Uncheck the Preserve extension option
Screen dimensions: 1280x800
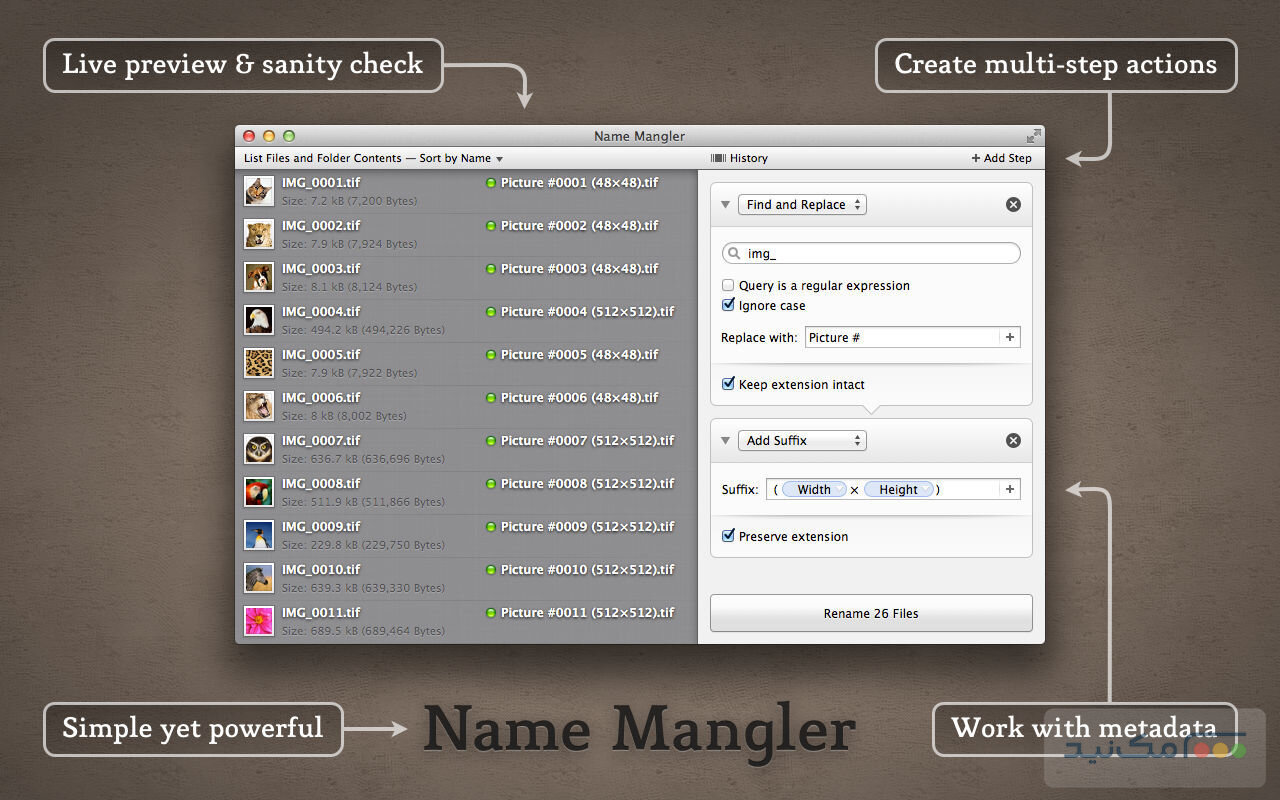click(x=728, y=536)
